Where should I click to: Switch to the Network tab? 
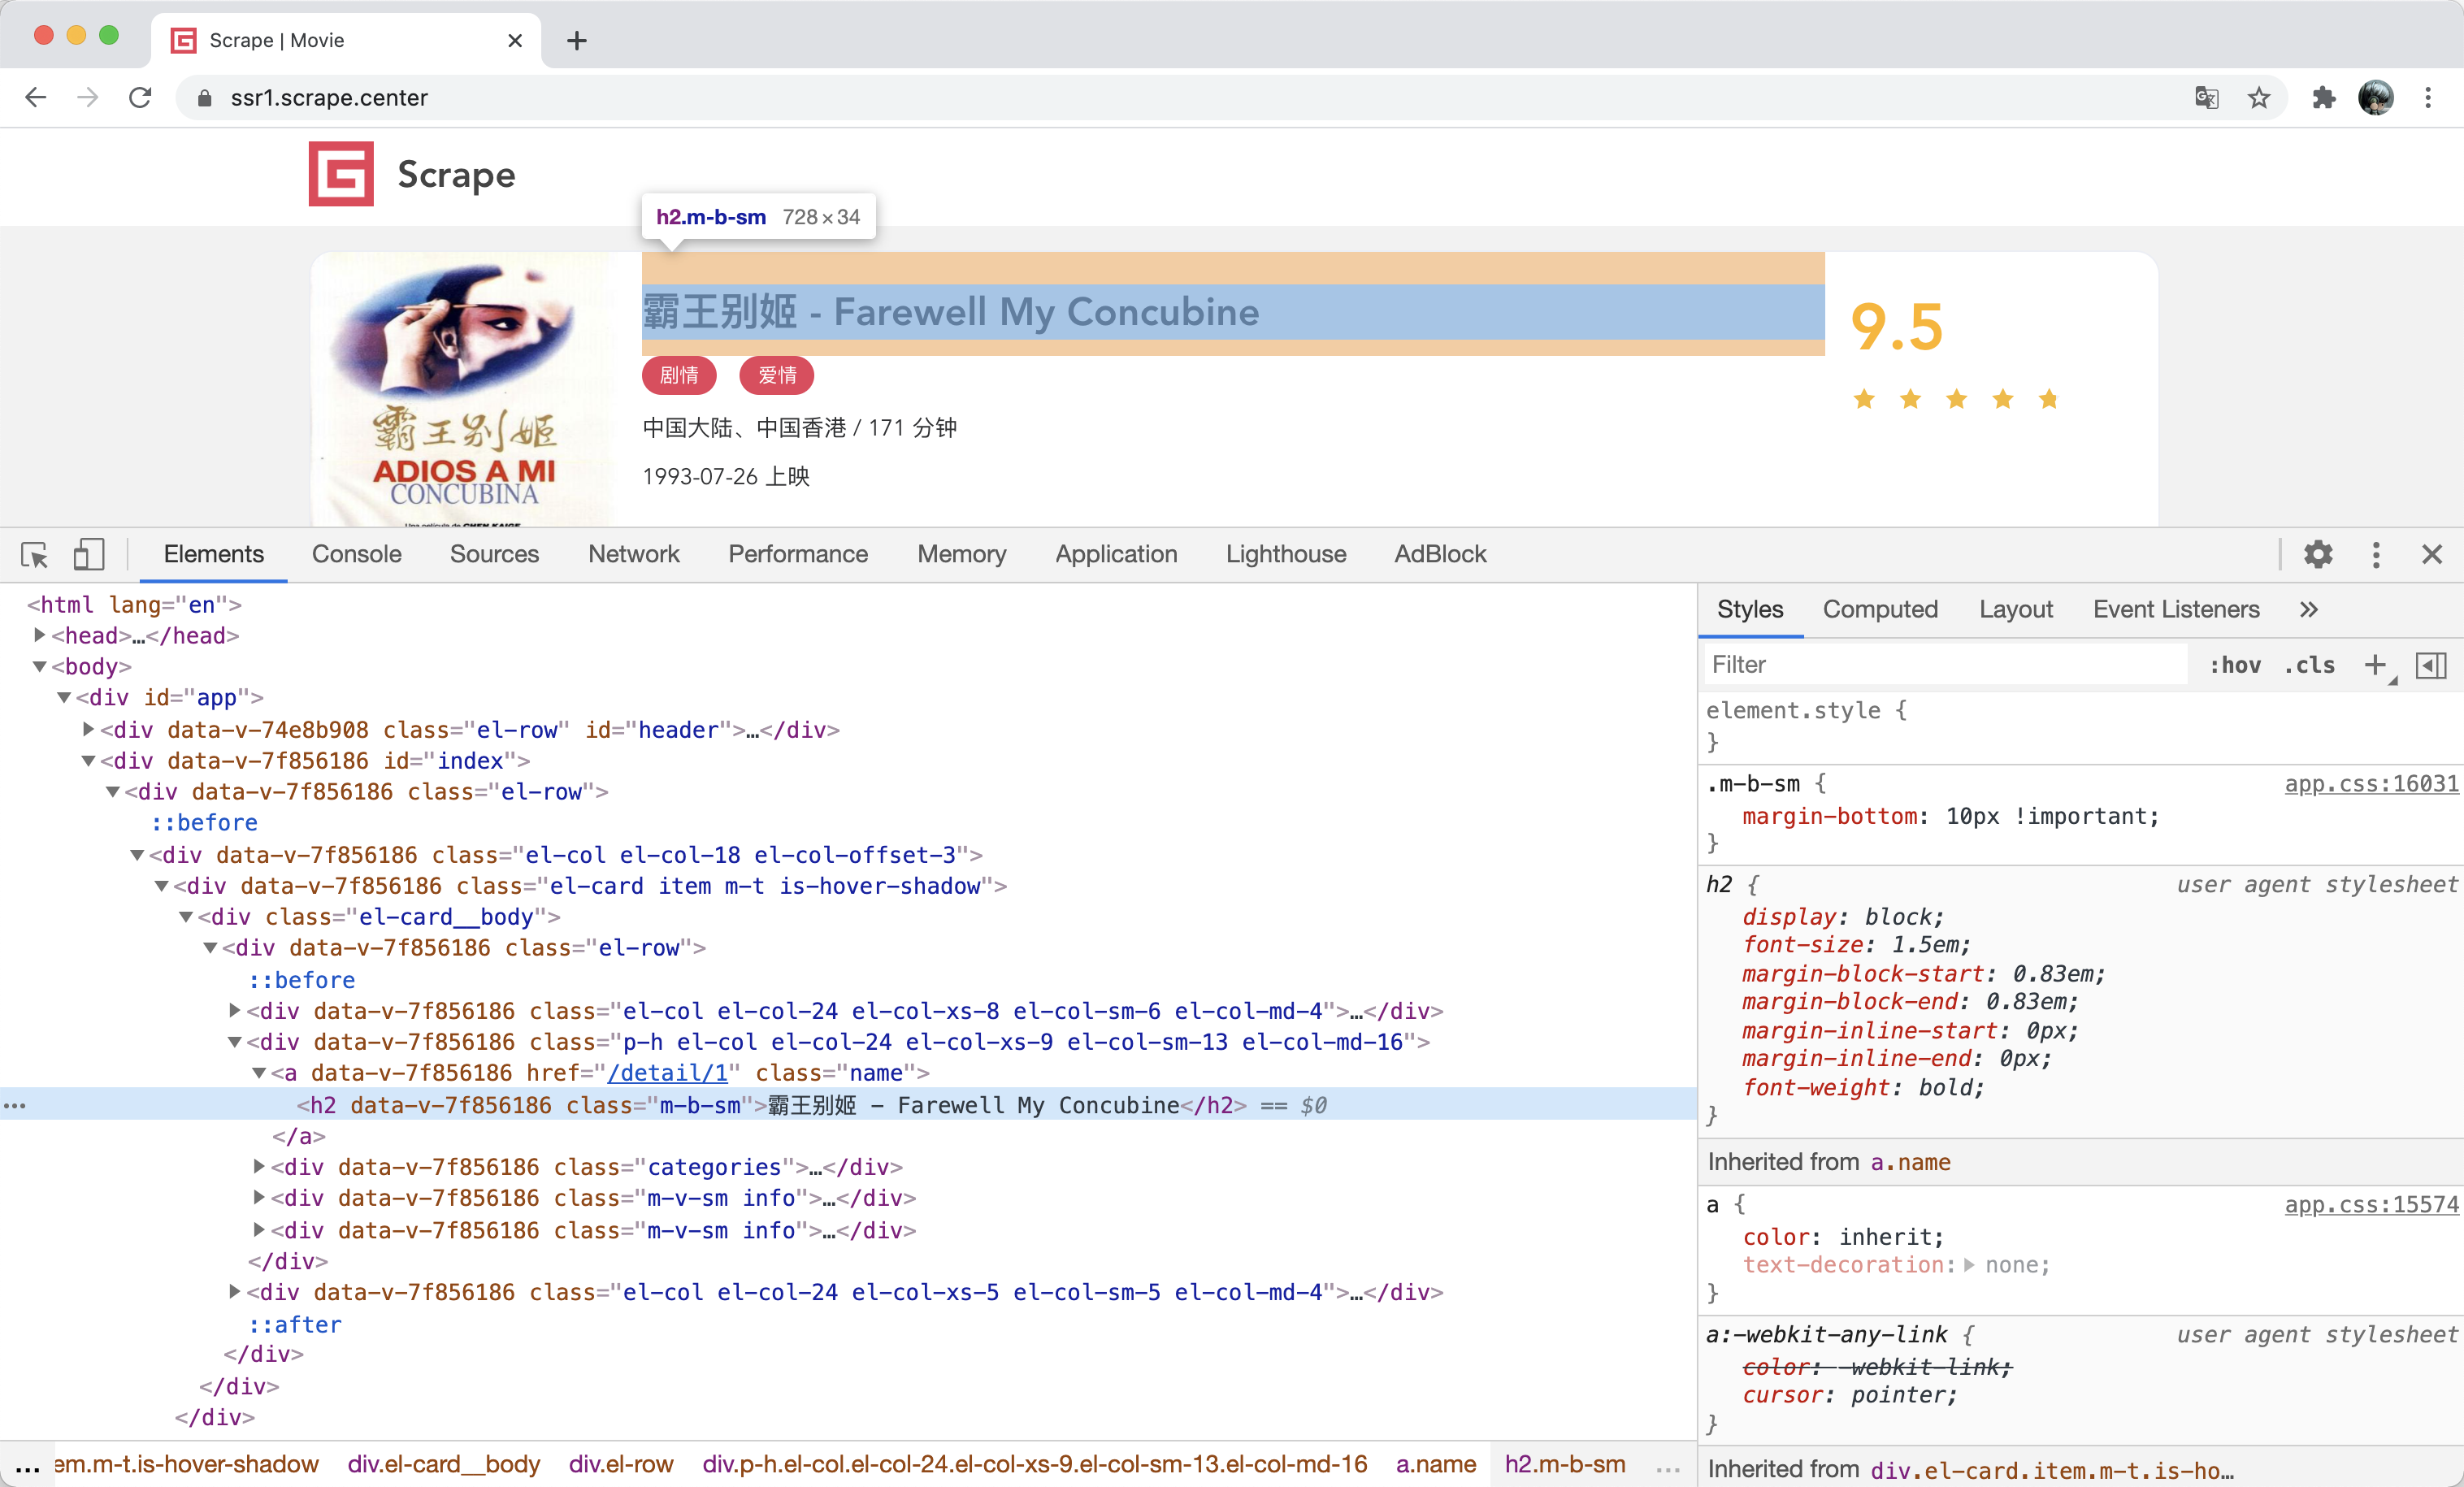point(633,554)
